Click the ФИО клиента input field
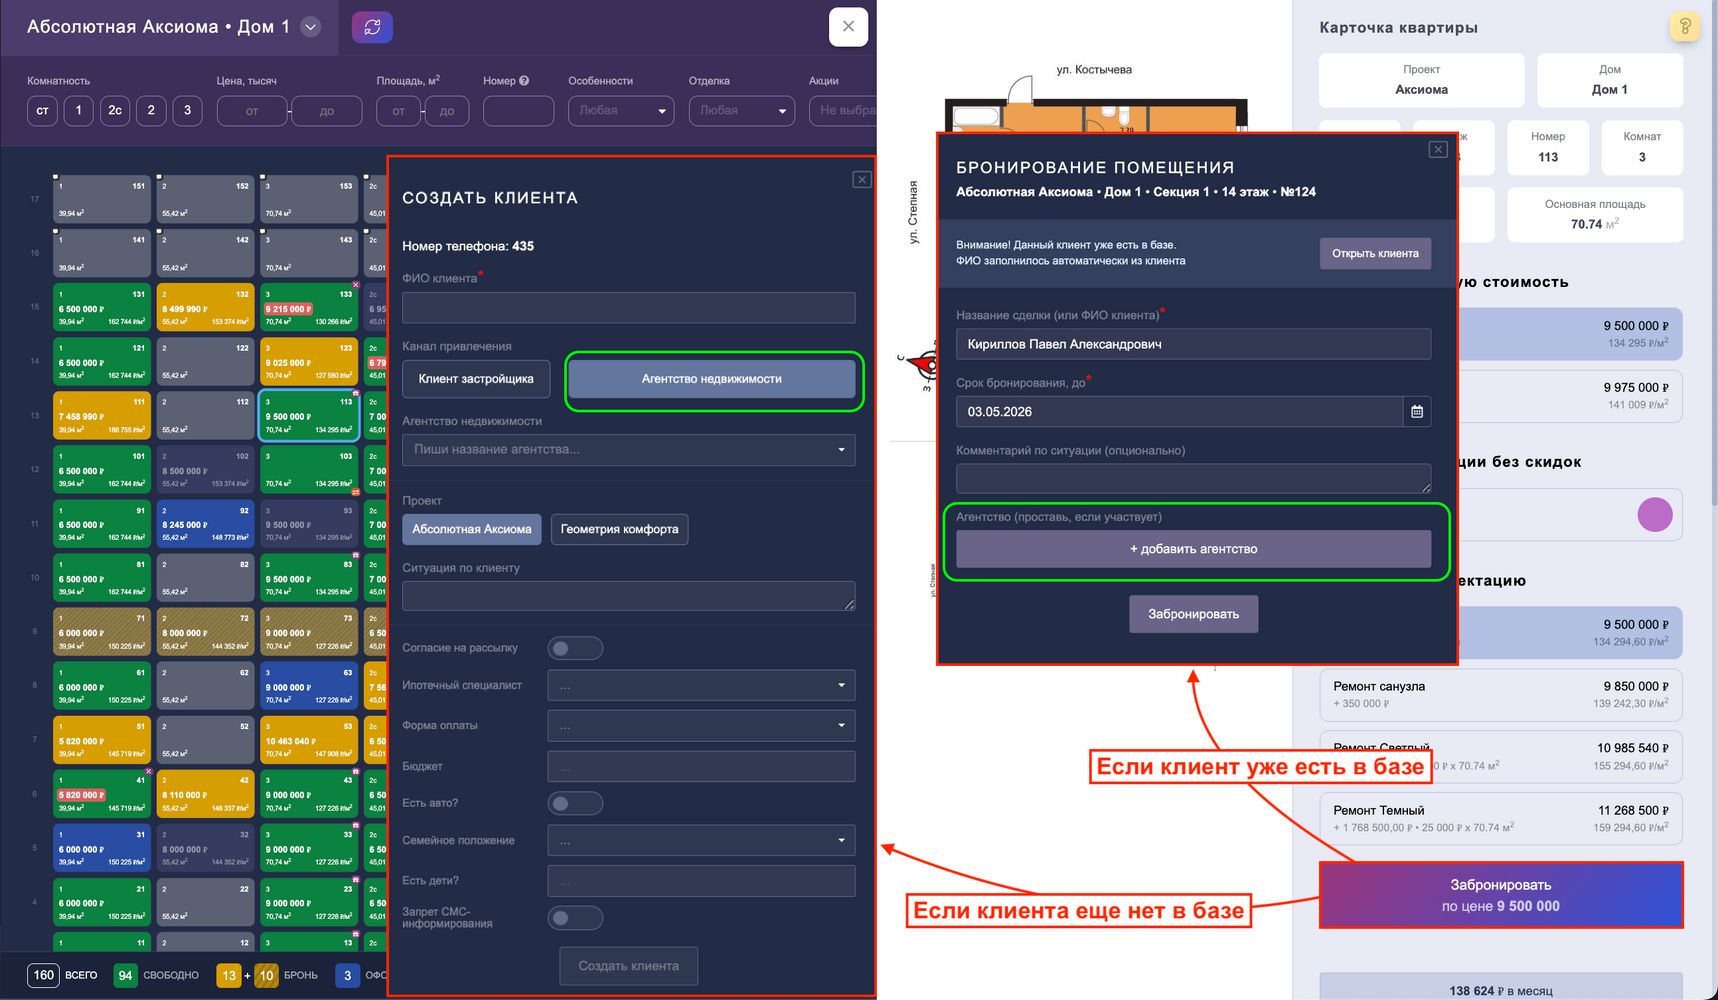This screenshot has height=1000, width=1718. point(628,308)
